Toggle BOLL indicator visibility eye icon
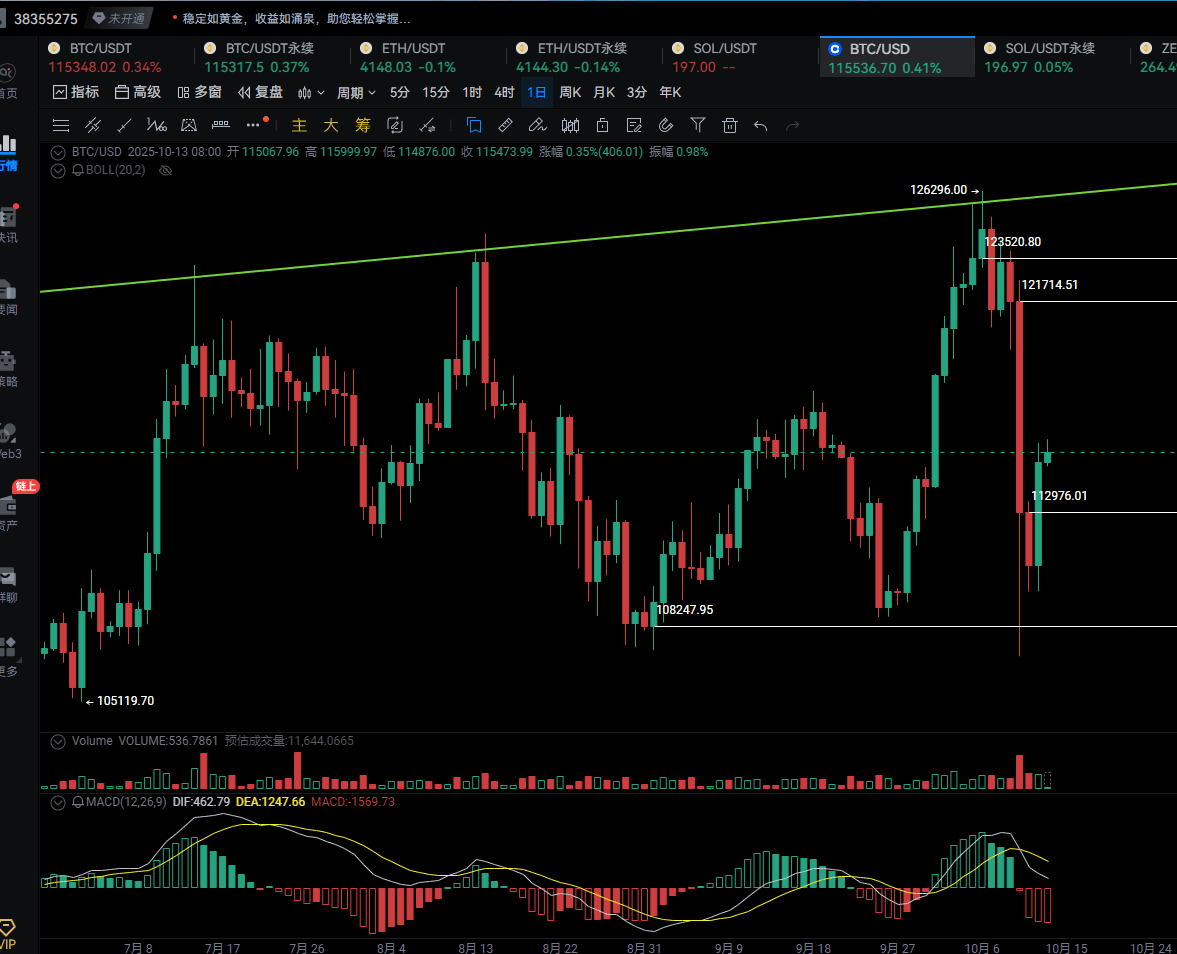 166,170
